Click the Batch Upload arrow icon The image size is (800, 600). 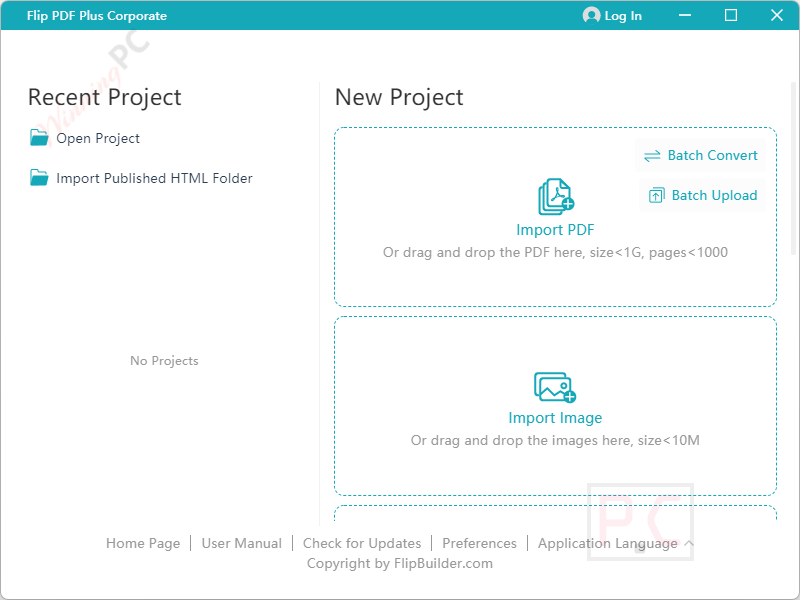(657, 195)
